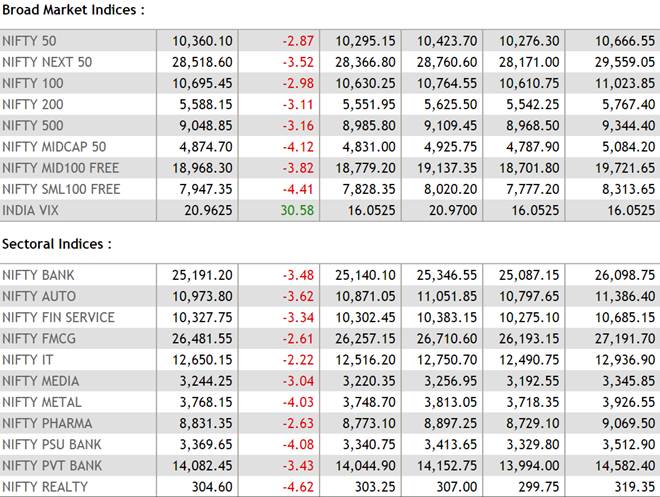Click the NIFTY FMCG index name

[39, 338]
